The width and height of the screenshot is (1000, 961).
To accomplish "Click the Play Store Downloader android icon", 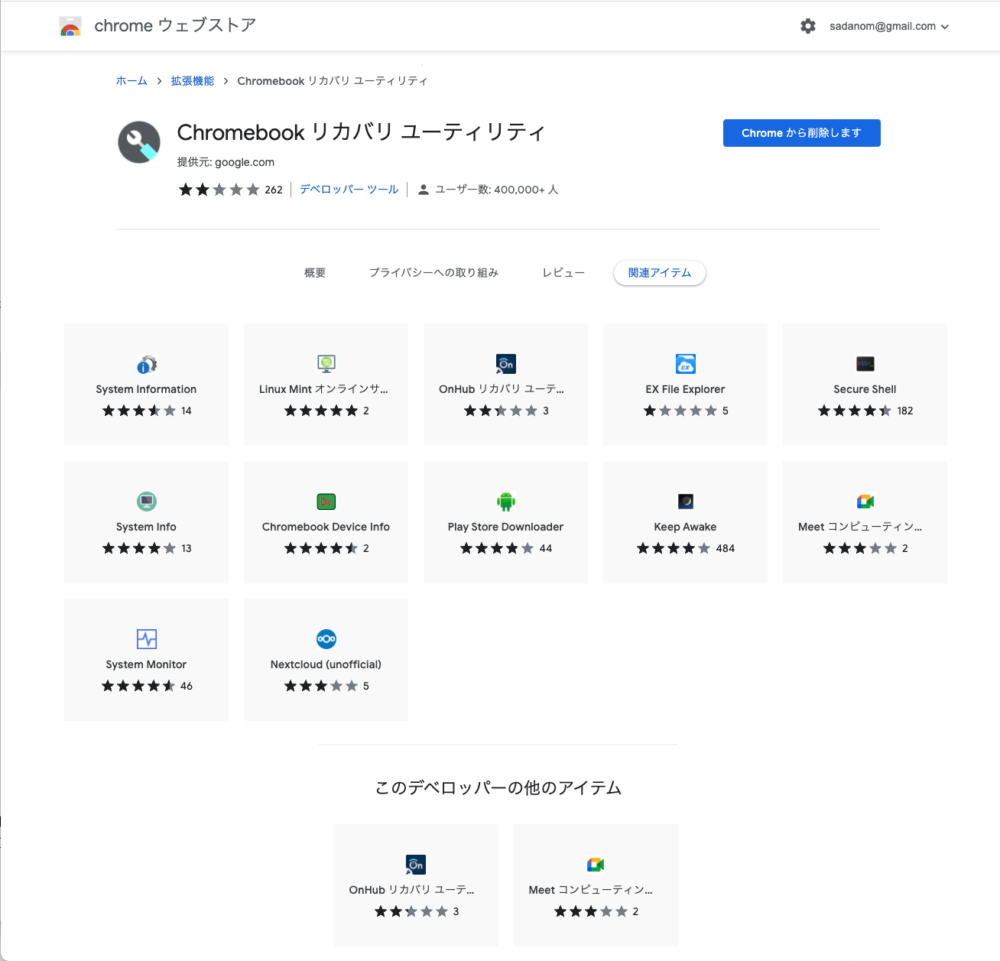I will click(x=506, y=502).
